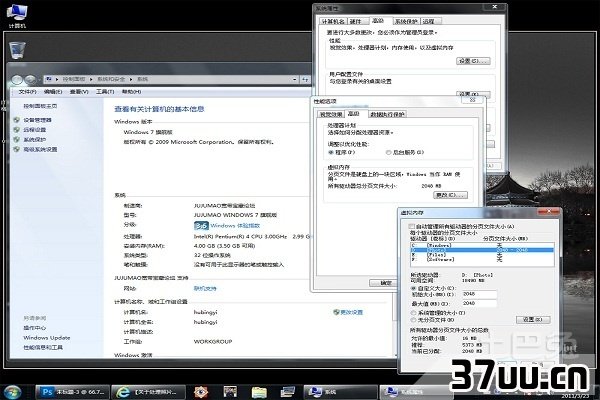Screen dimensions: 600x400
Task: Open the address bar history dropdown arrow
Action: point(295,79)
